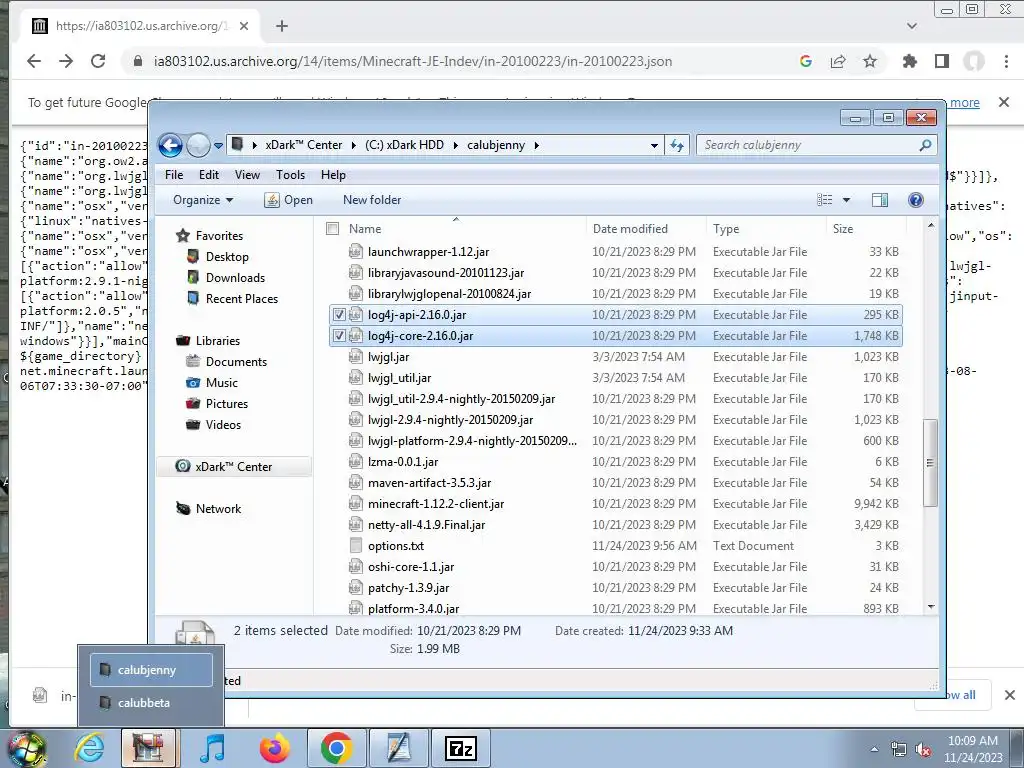Click Explorer forward navigation button
This screenshot has width=1024, height=768.
[x=198, y=145]
